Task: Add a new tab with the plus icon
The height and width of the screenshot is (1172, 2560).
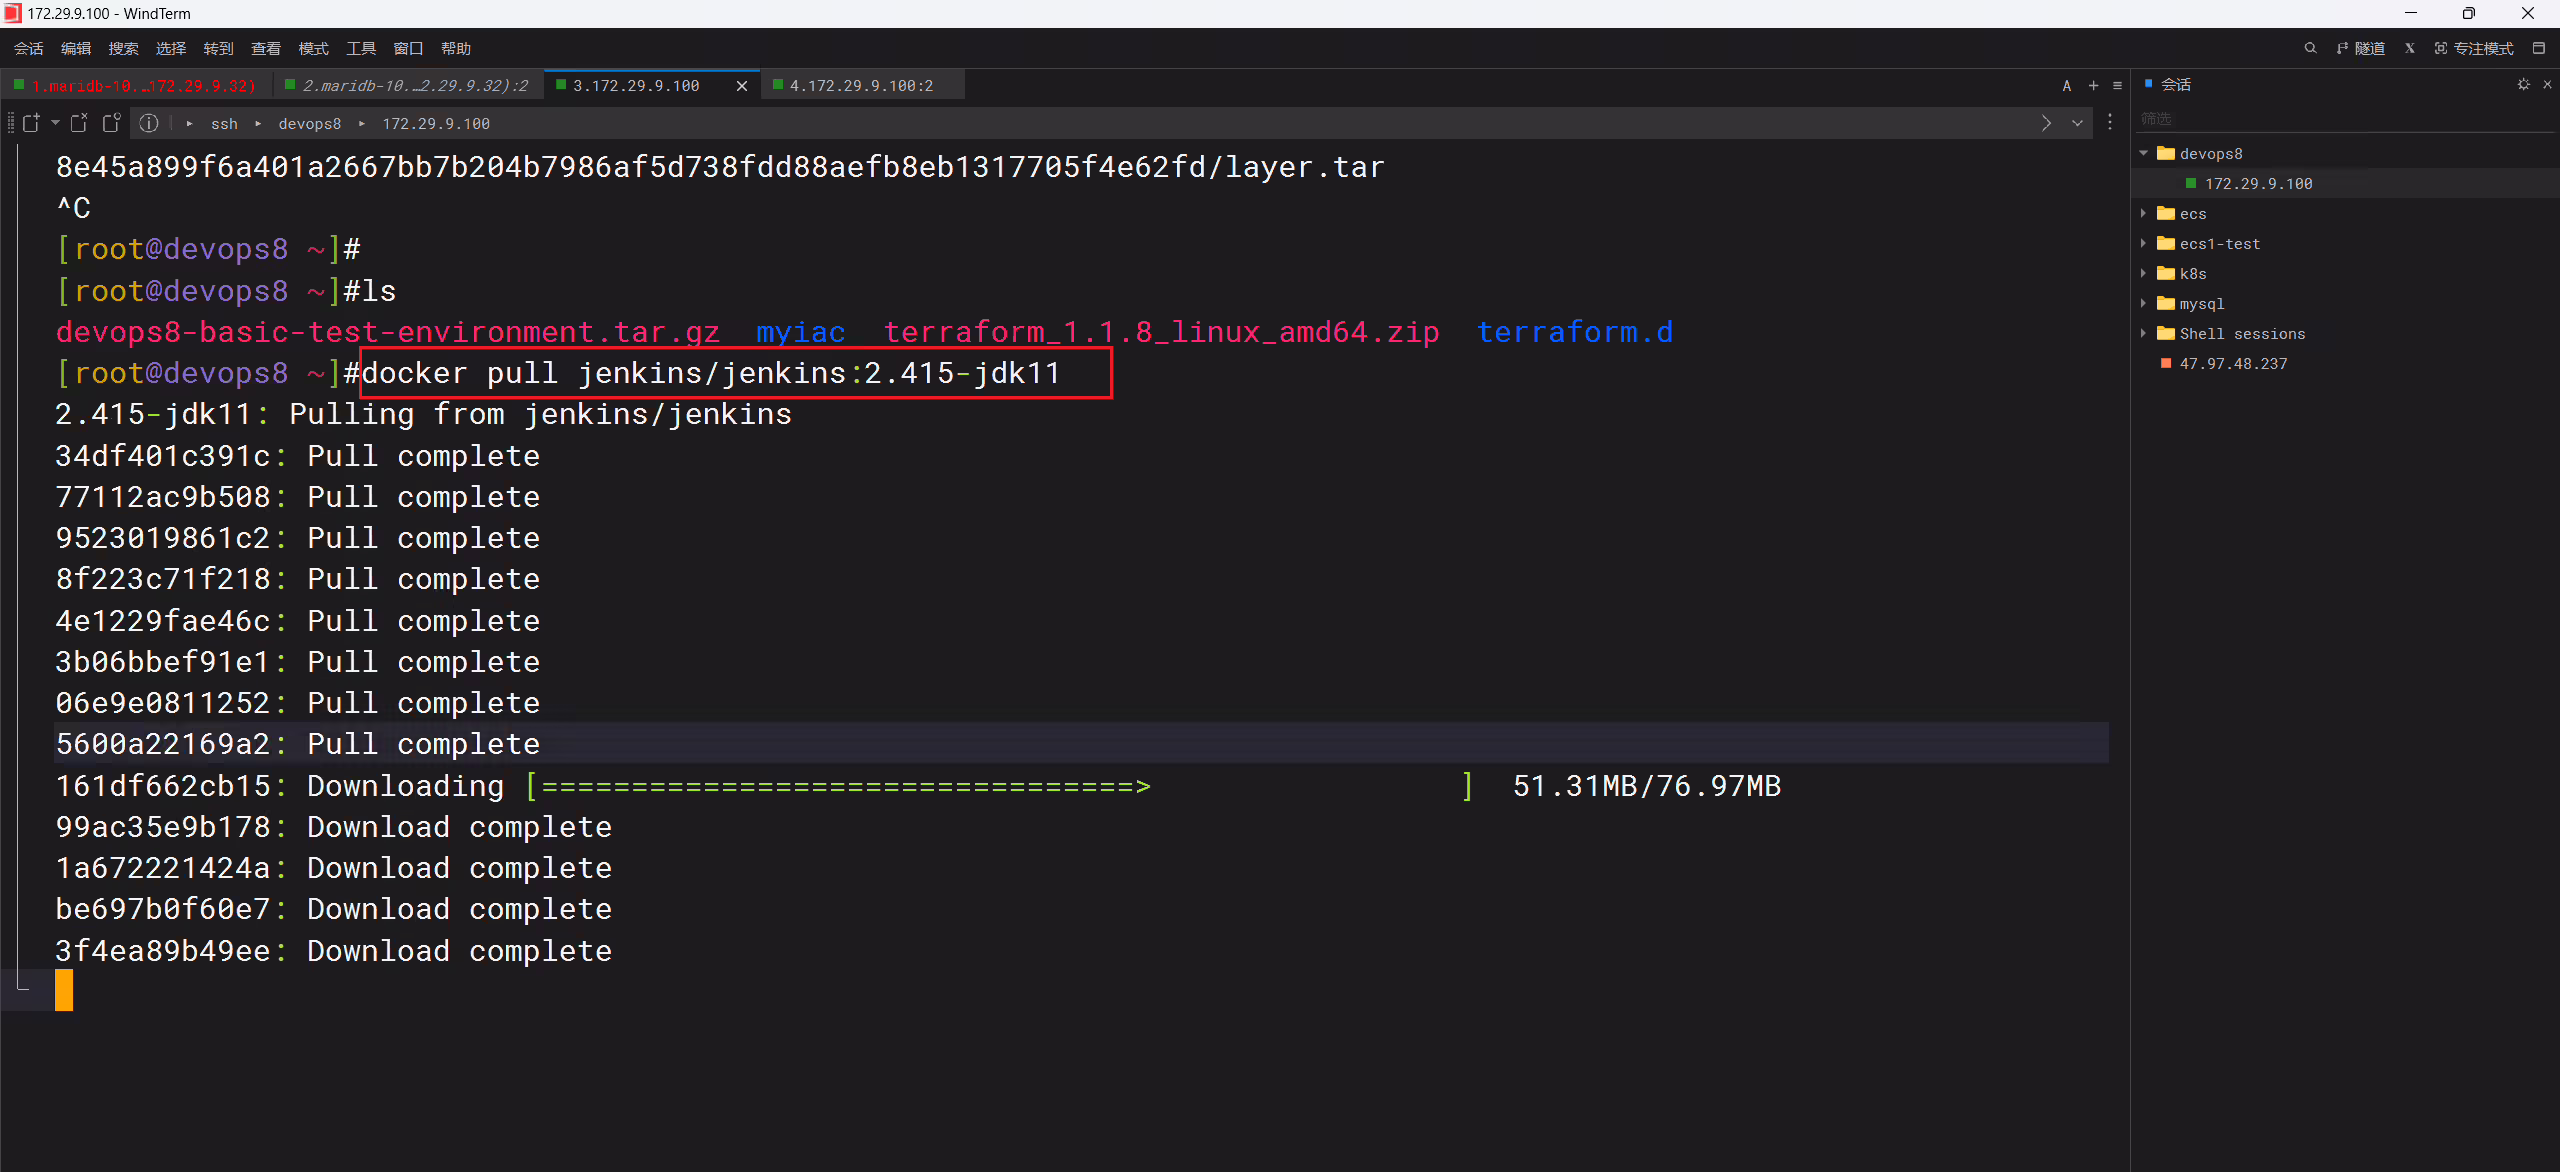Action: (x=2093, y=86)
